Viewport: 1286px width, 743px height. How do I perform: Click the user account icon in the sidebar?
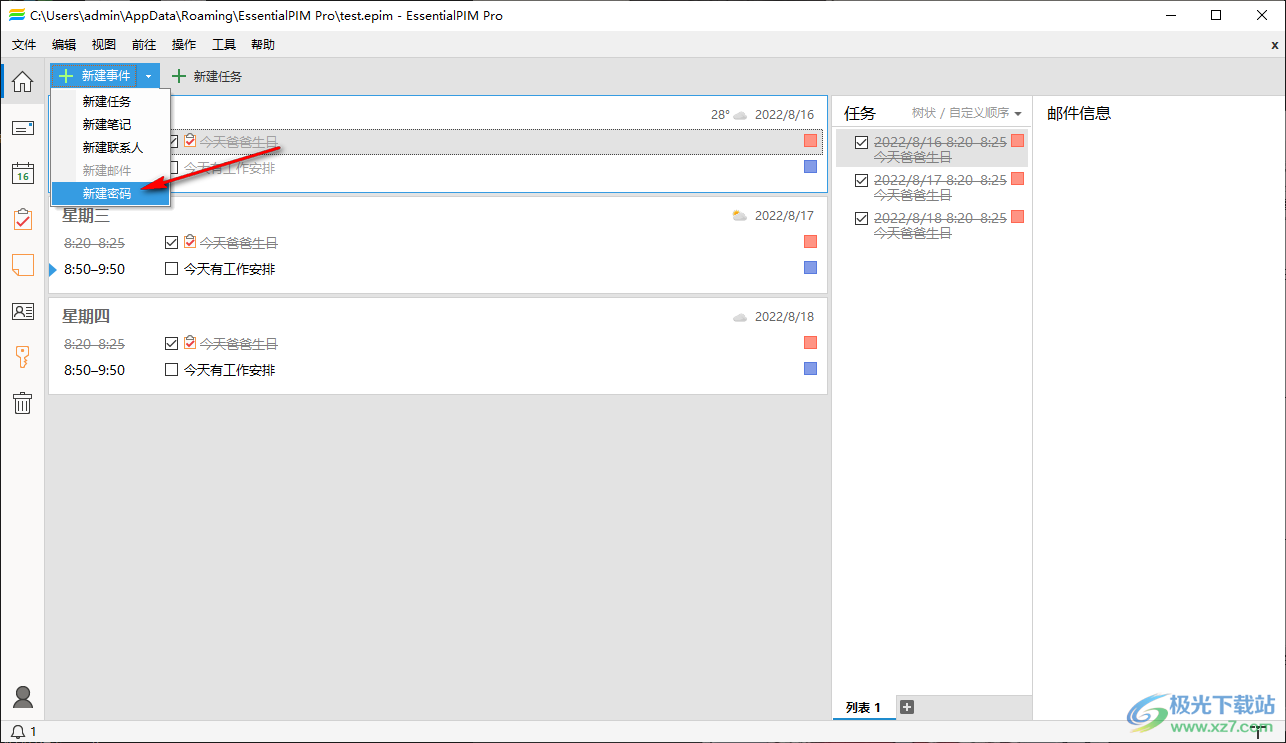pyautogui.click(x=22, y=697)
